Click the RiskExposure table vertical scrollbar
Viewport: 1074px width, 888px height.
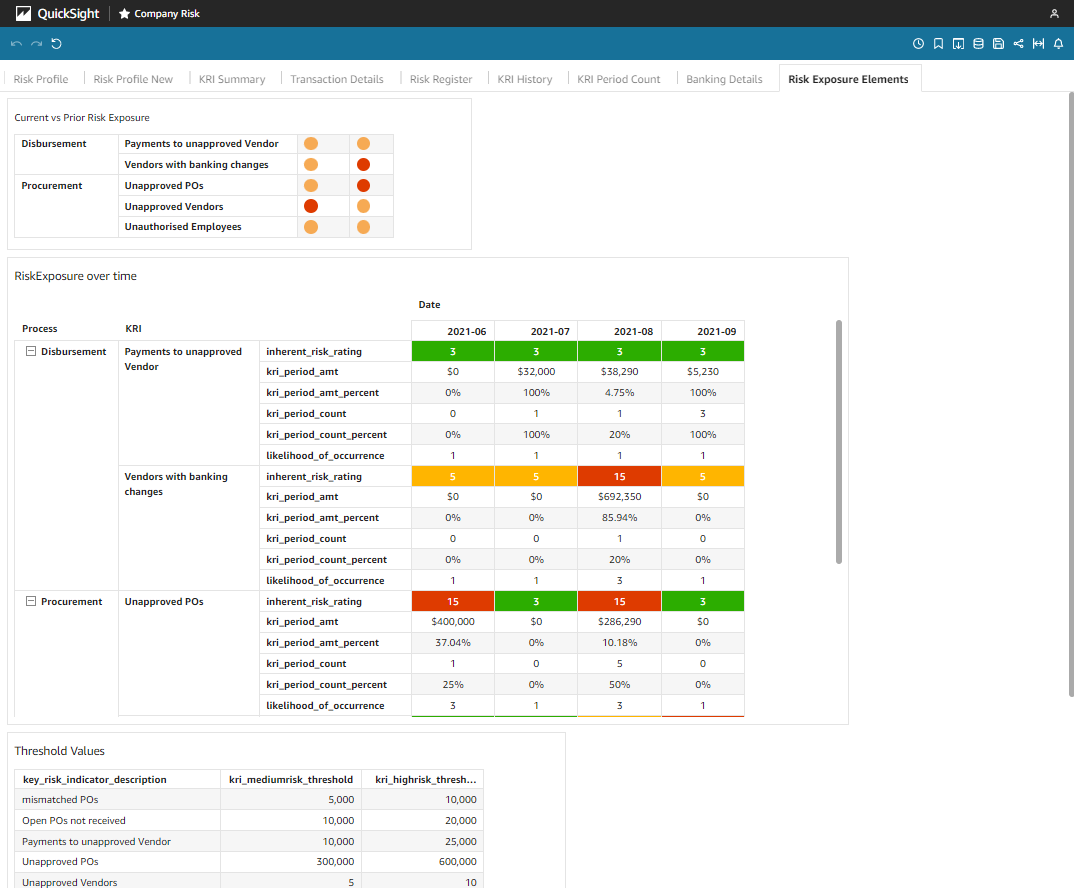pyautogui.click(x=839, y=442)
